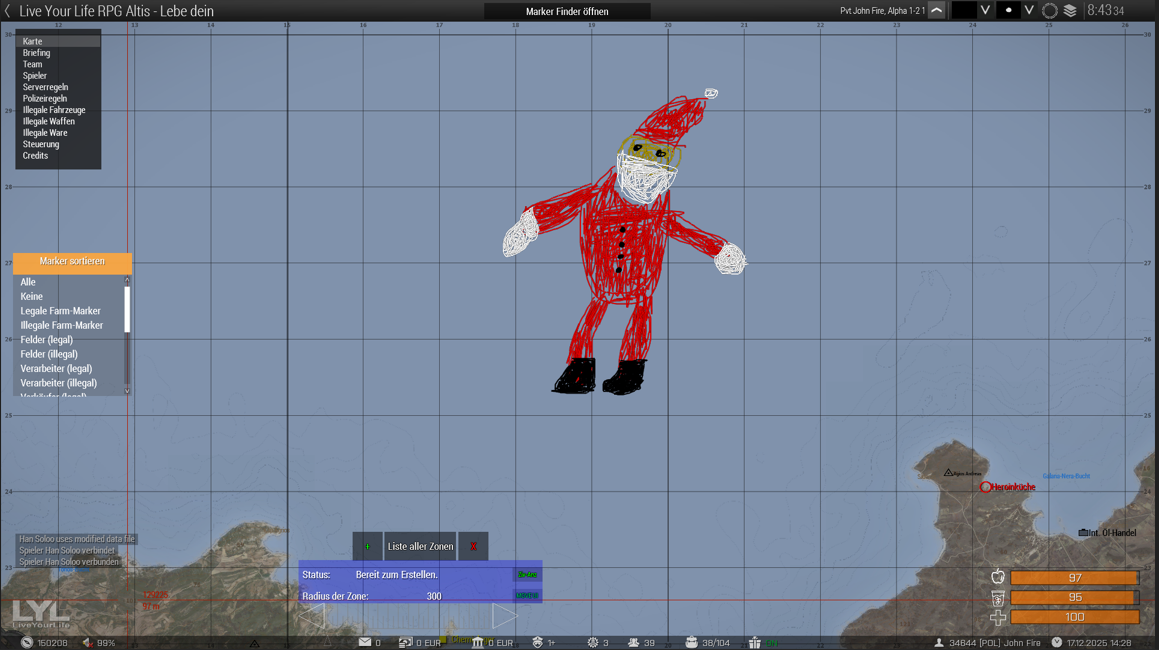Click the marker list scroll down arrow
1159x650 pixels.
click(127, 391)
